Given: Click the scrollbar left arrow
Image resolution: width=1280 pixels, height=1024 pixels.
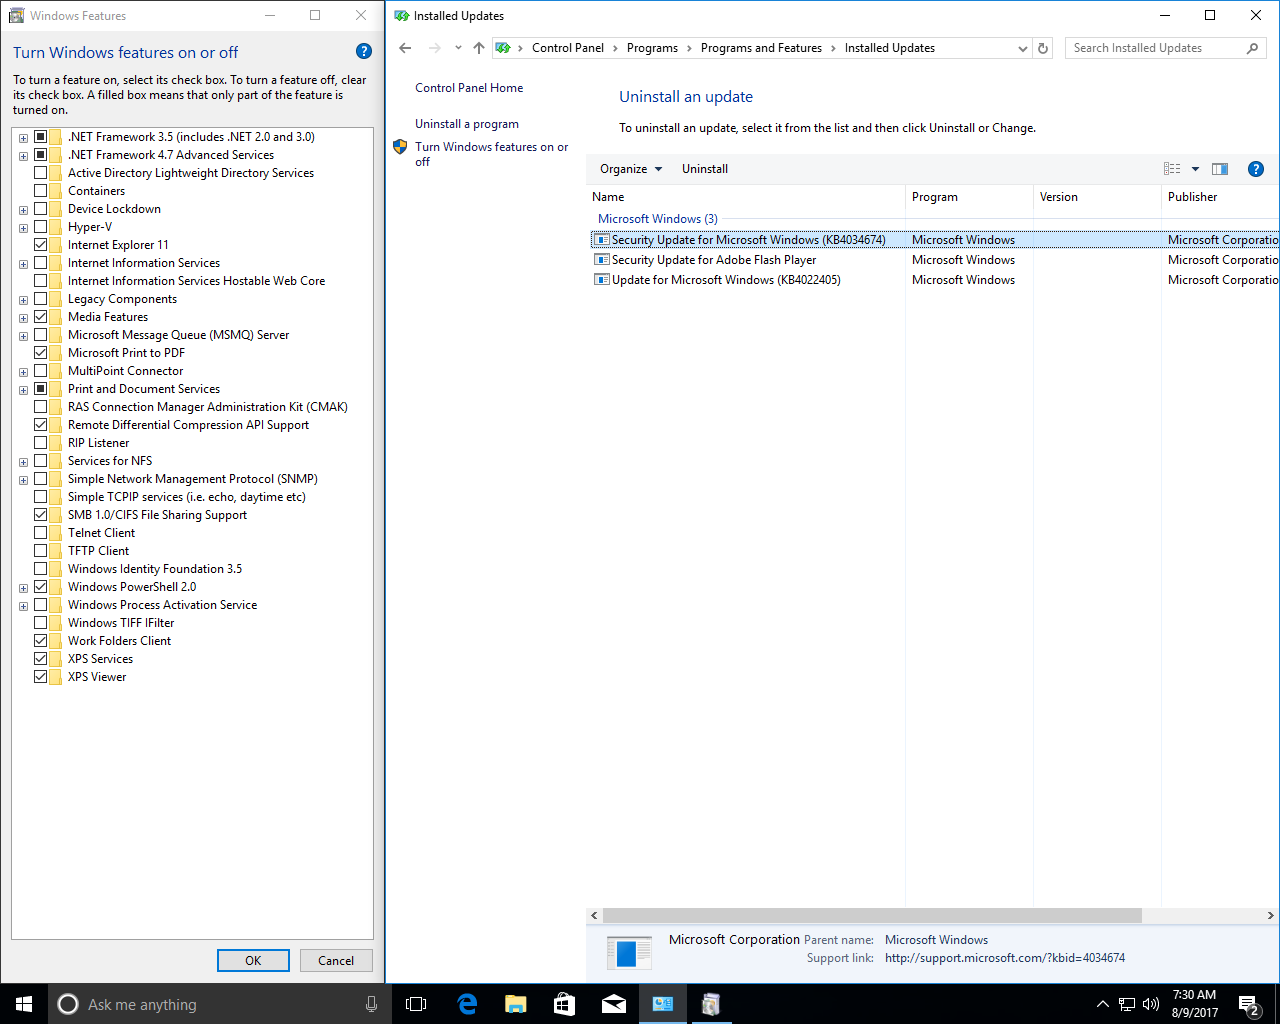Looking at the screenshot, I should [594, 915].
